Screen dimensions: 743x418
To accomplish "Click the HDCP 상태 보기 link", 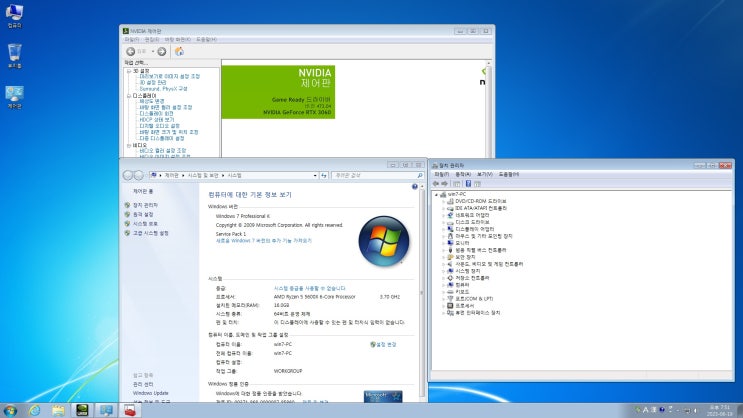I will click(156, 120).
